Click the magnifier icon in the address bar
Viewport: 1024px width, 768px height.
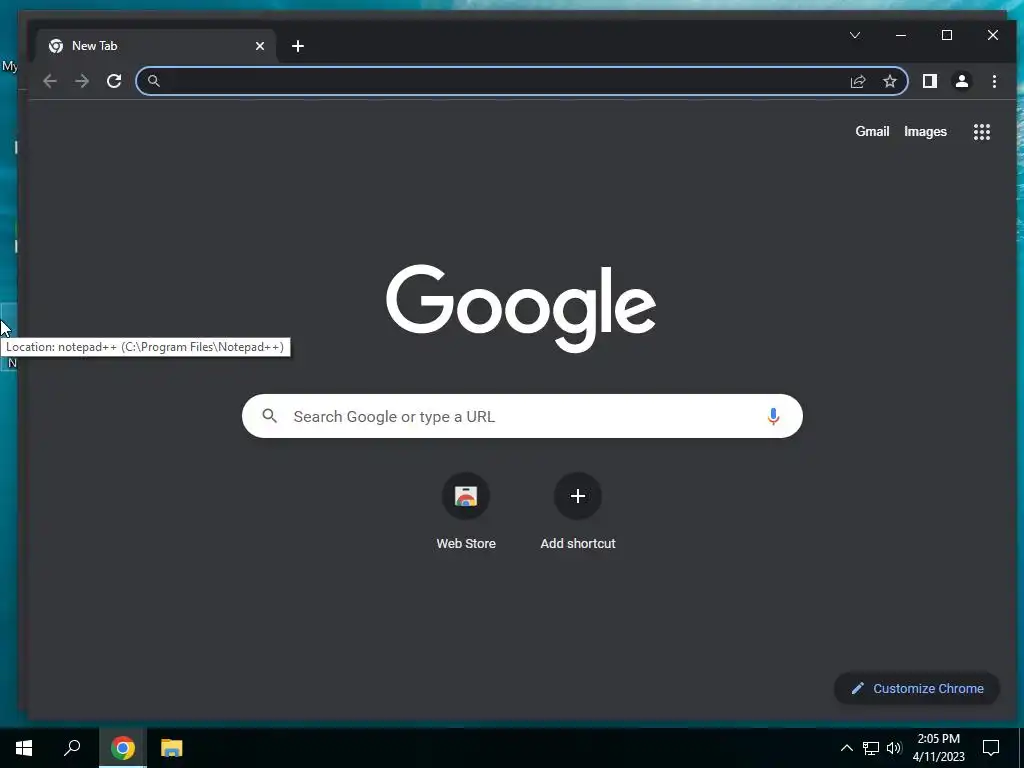(153, 81)
